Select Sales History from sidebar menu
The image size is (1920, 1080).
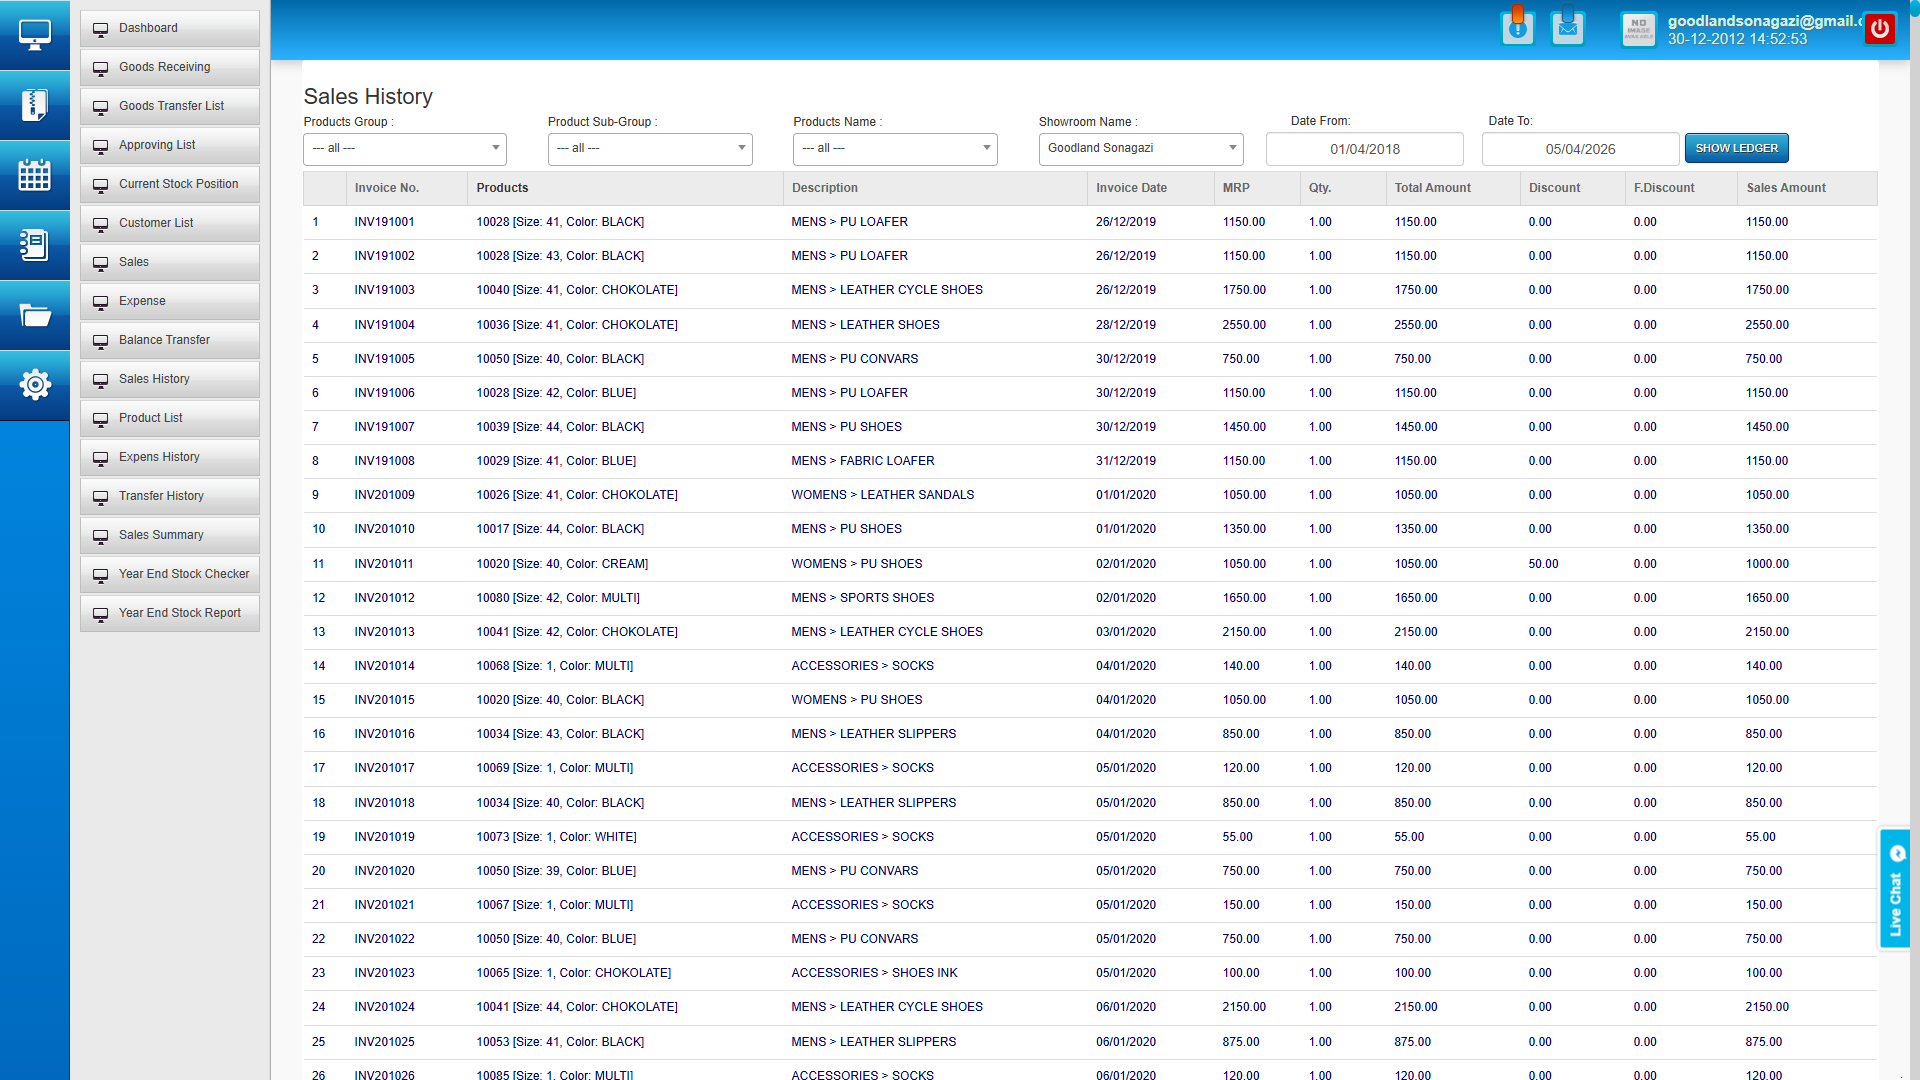coord(169,378)
